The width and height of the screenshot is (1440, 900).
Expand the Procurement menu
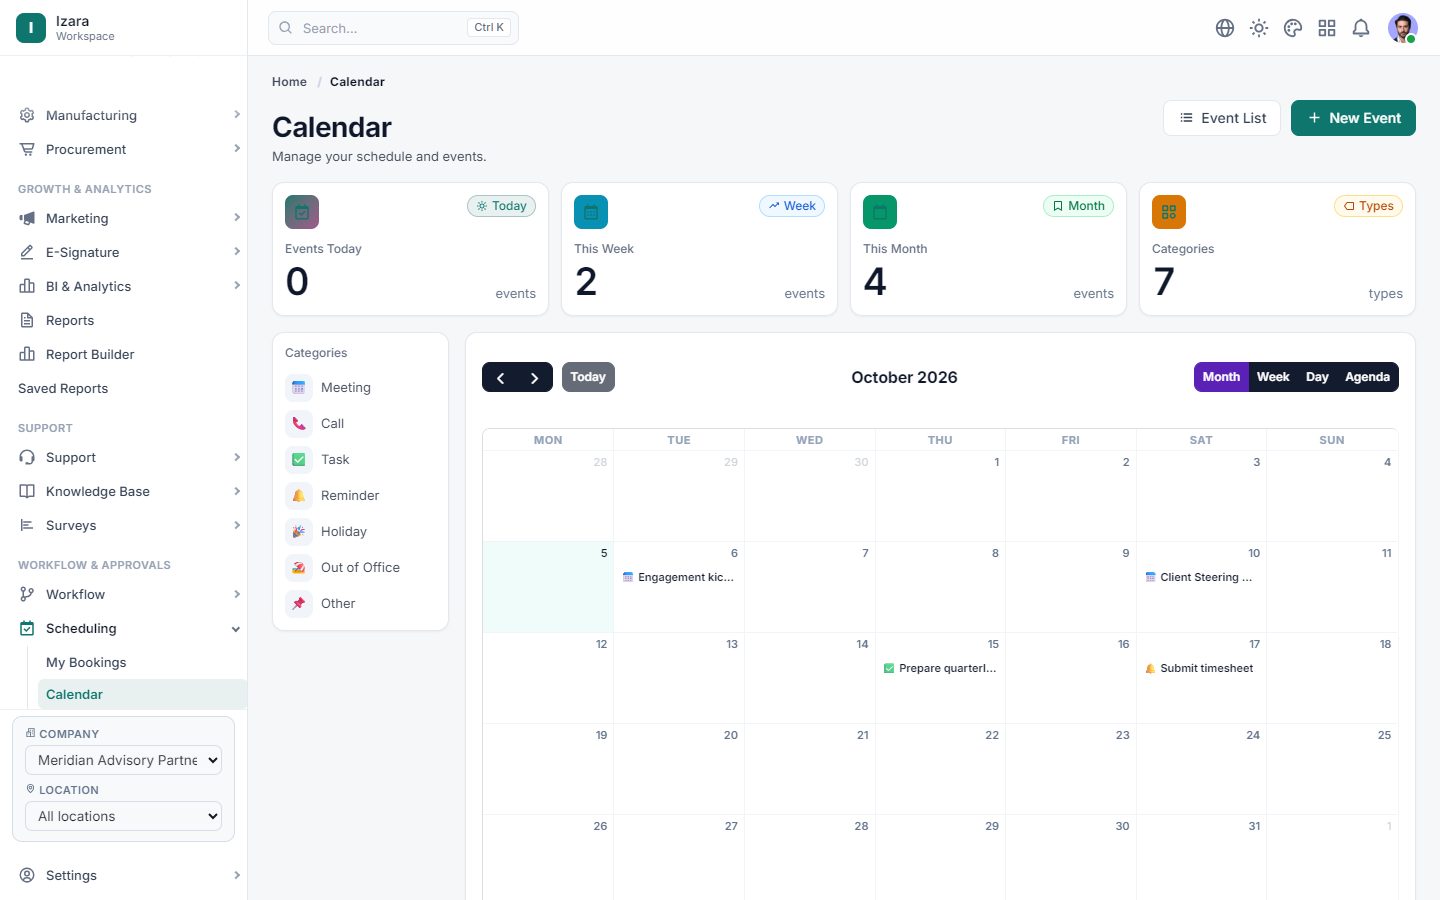(130, 149)
